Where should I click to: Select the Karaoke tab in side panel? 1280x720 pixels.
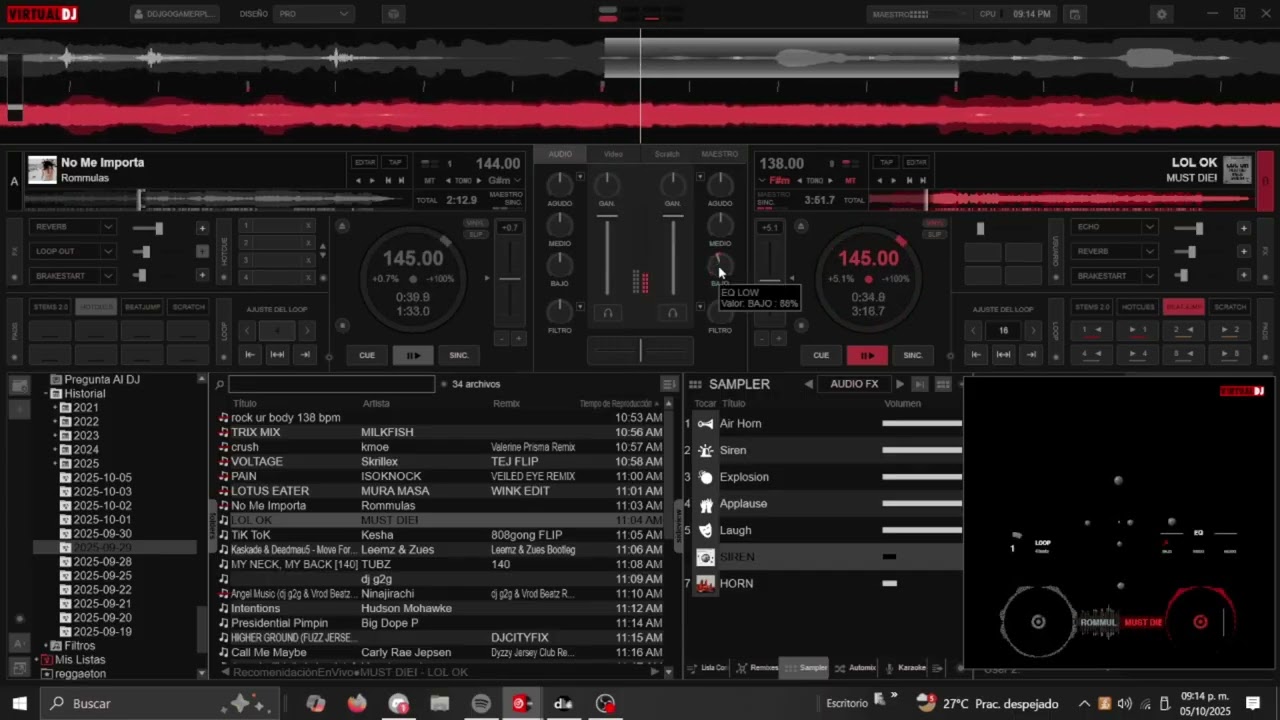(905, 668)
